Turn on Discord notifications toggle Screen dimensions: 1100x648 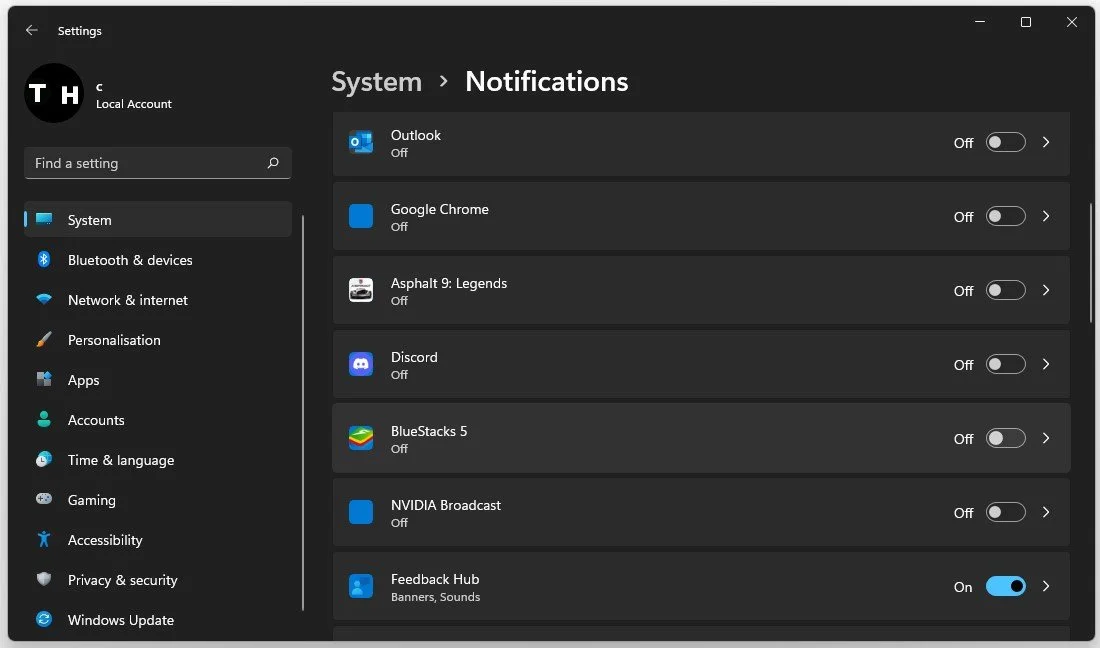[x=1005, y=364]
